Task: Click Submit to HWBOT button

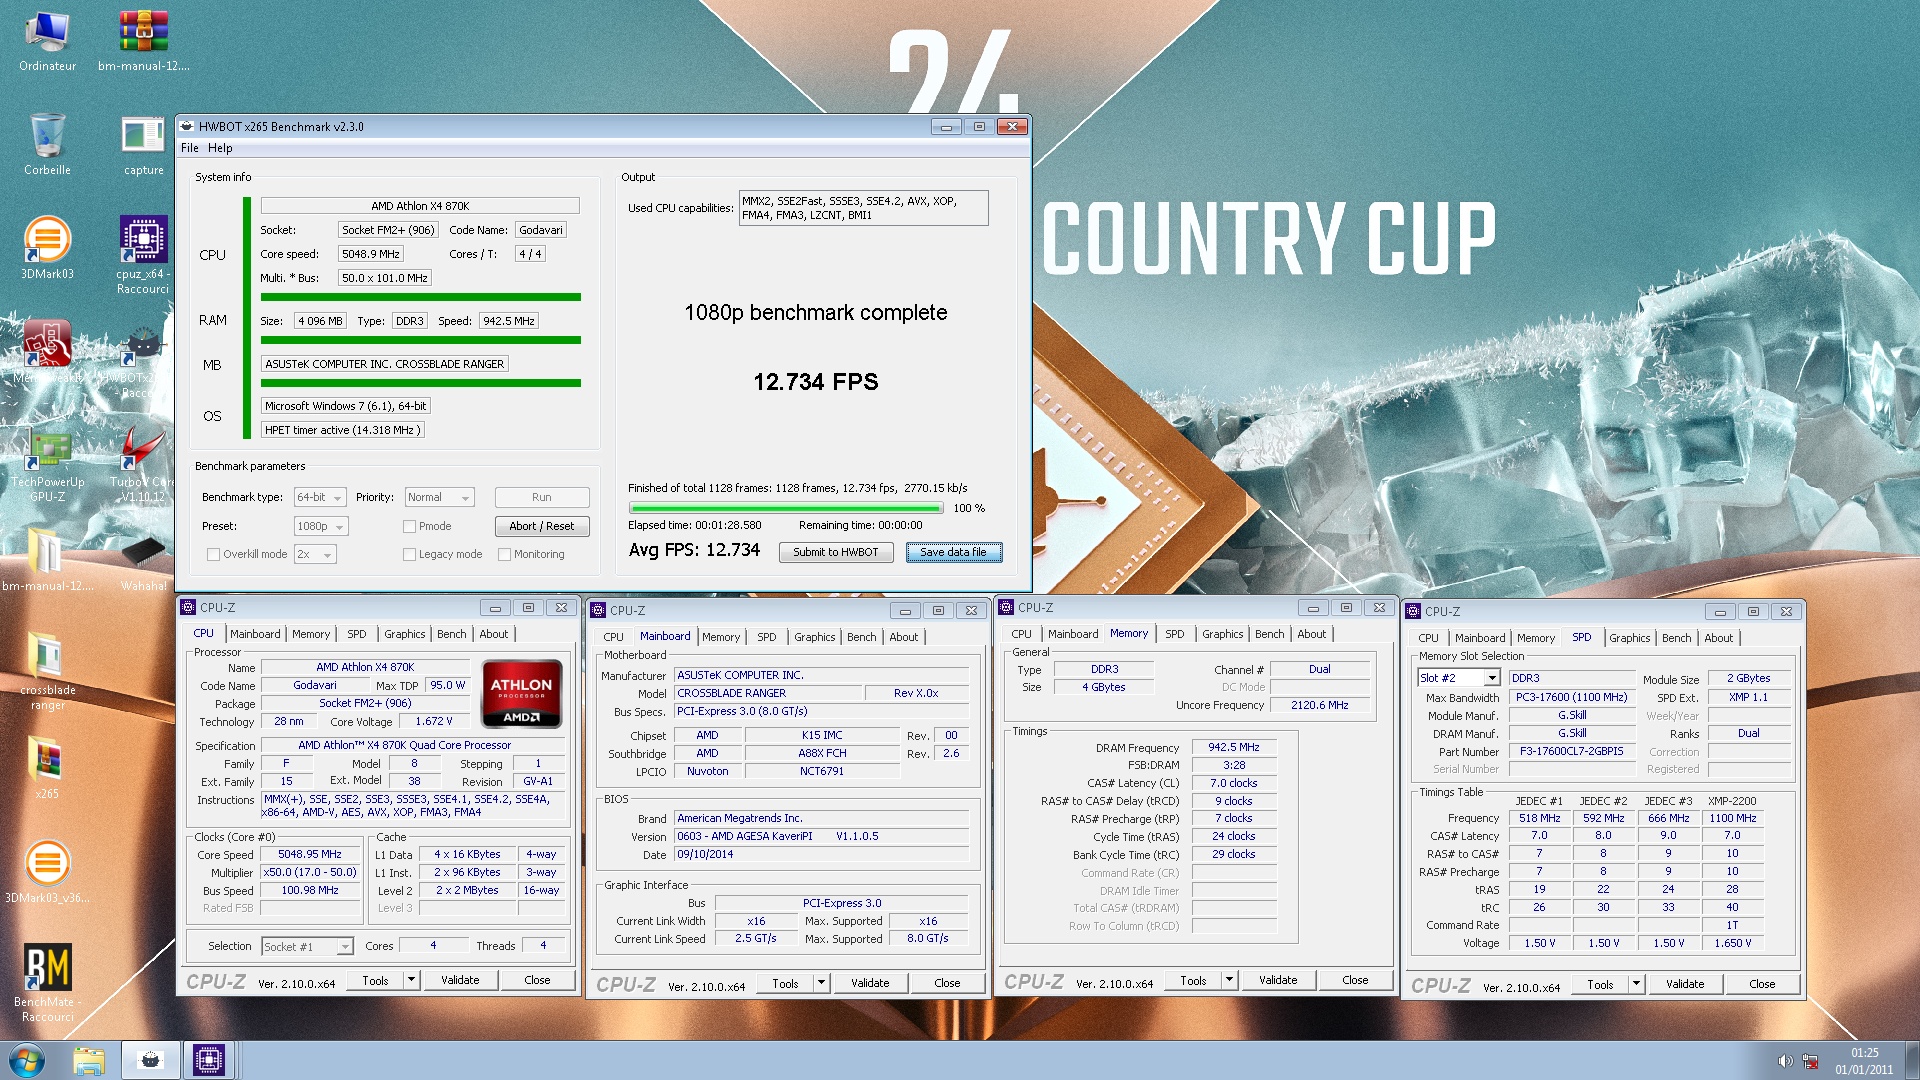Action: click(x=835, y=552)
